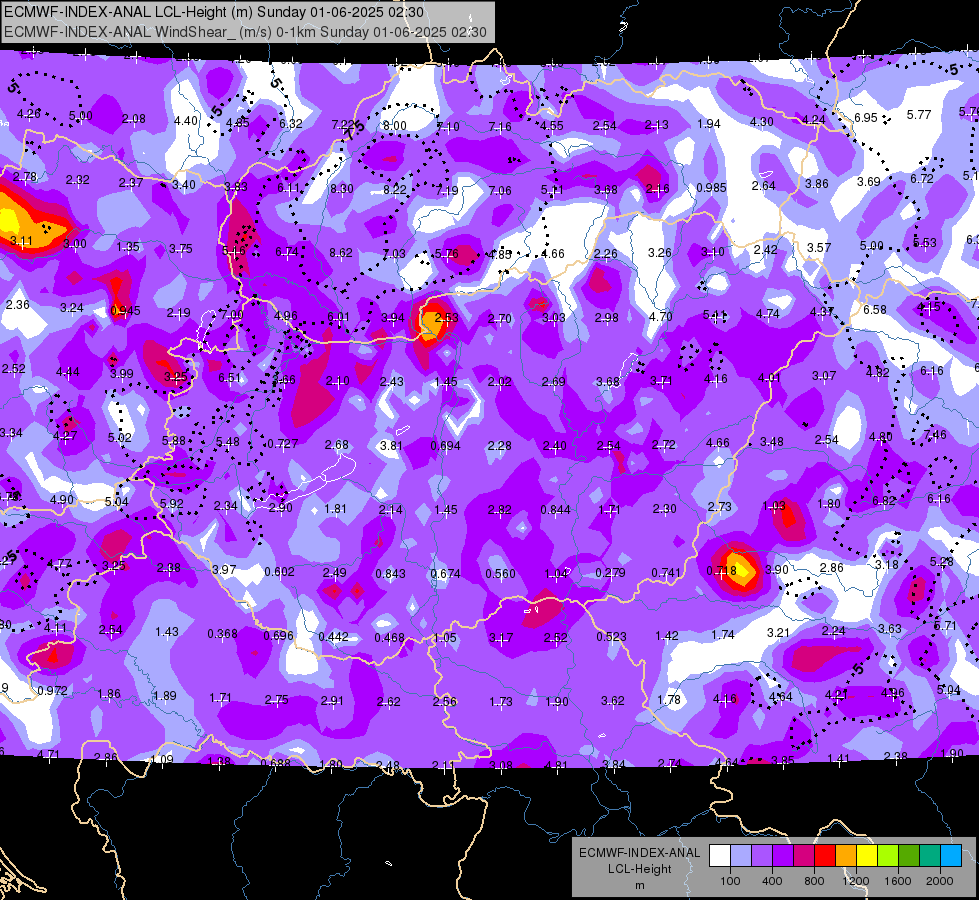979x900 pixels.
Task: Click the value 0.718 beside yellow hotspot
Action: click(x=721, y=571)
